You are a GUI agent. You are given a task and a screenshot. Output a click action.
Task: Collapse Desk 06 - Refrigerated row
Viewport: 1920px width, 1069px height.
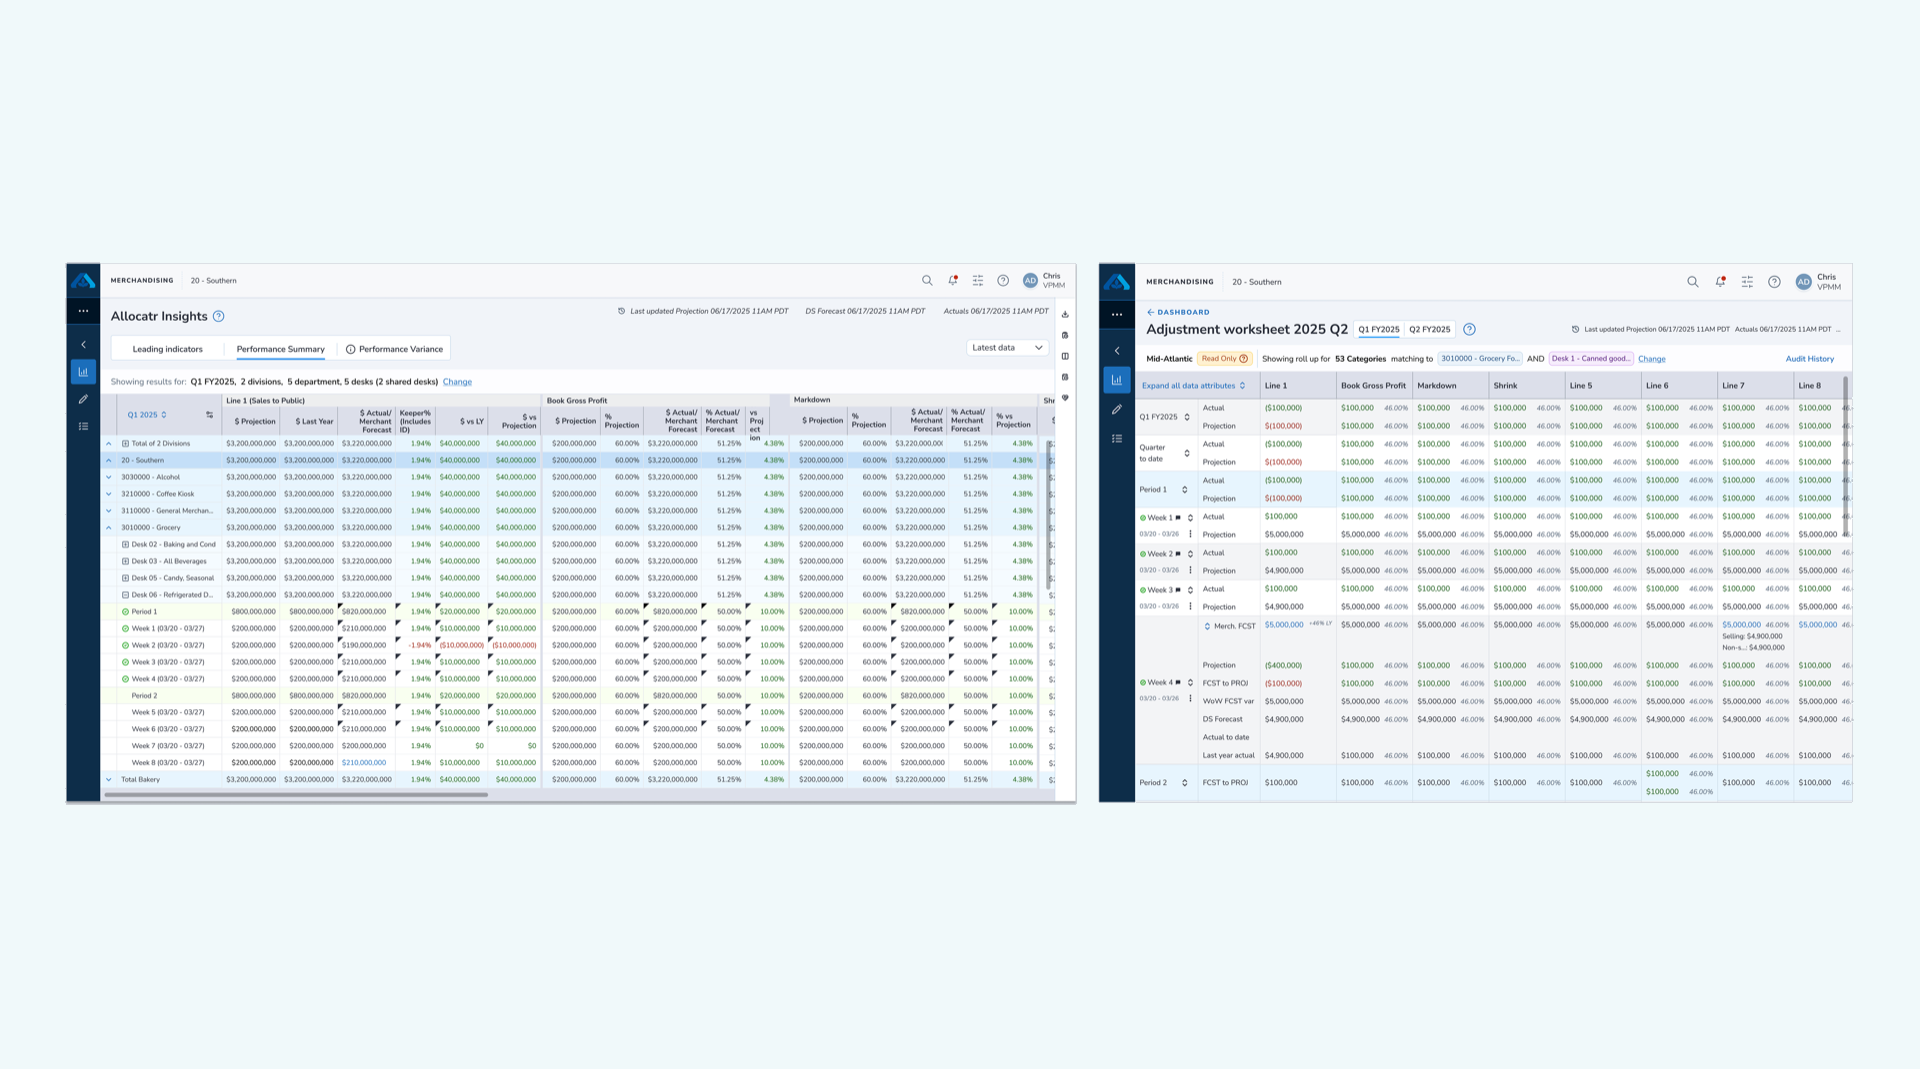click(125, 595)
